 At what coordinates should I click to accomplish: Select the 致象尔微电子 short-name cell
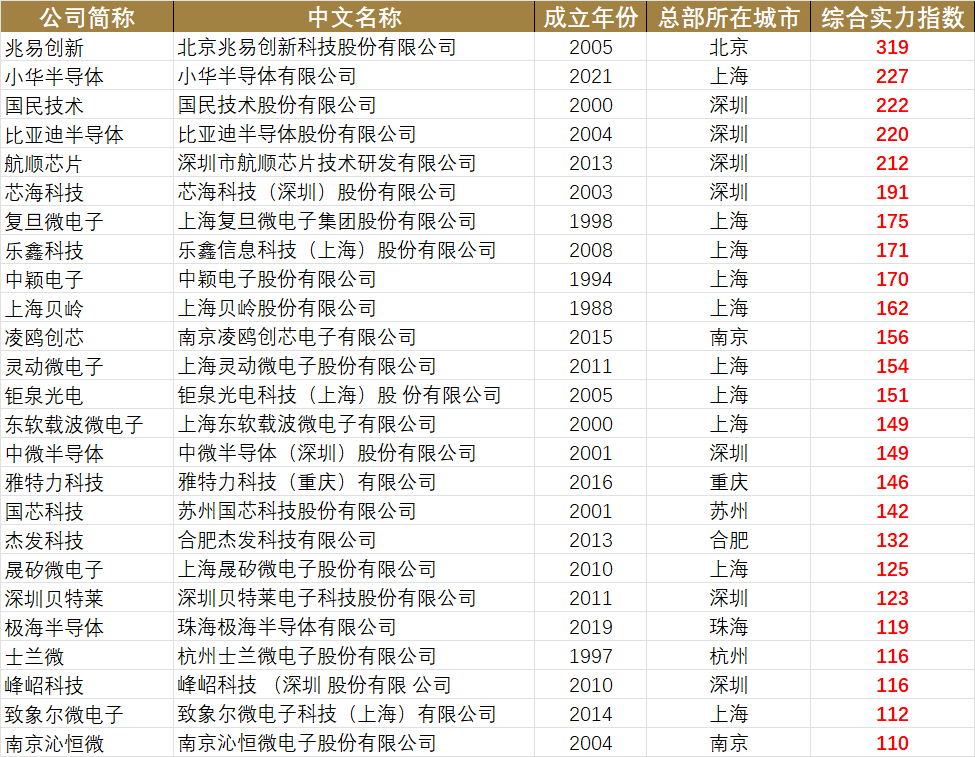pos(87,714)
